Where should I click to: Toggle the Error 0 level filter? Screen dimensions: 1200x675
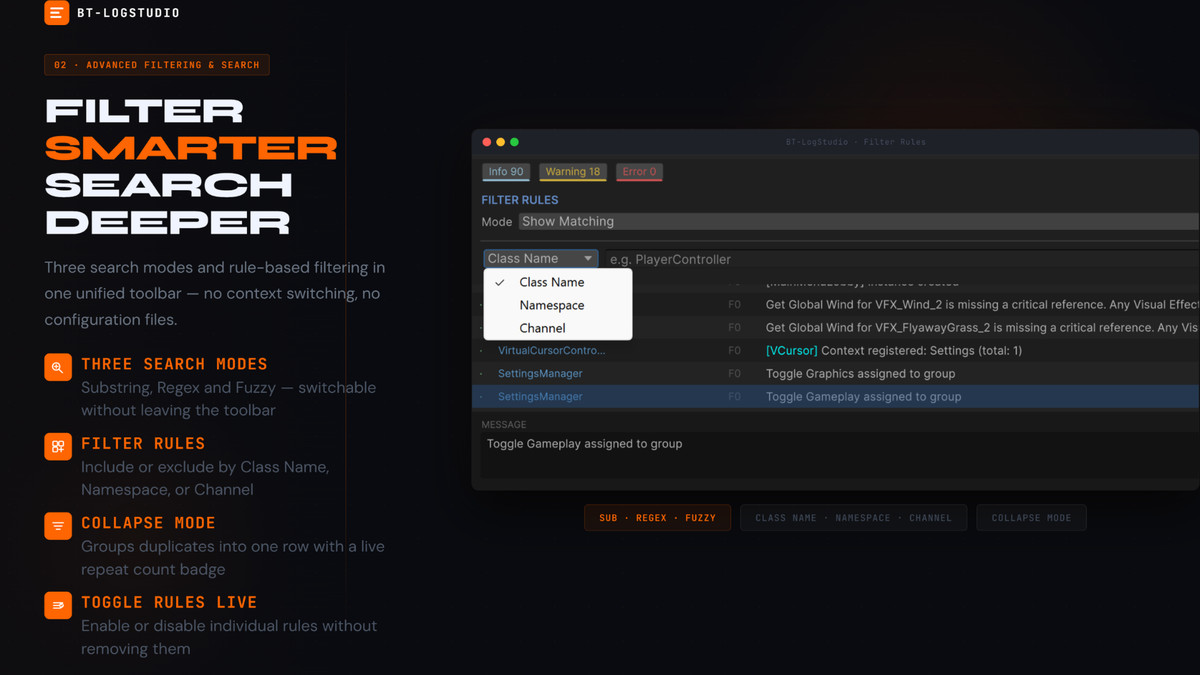(639, 172)
